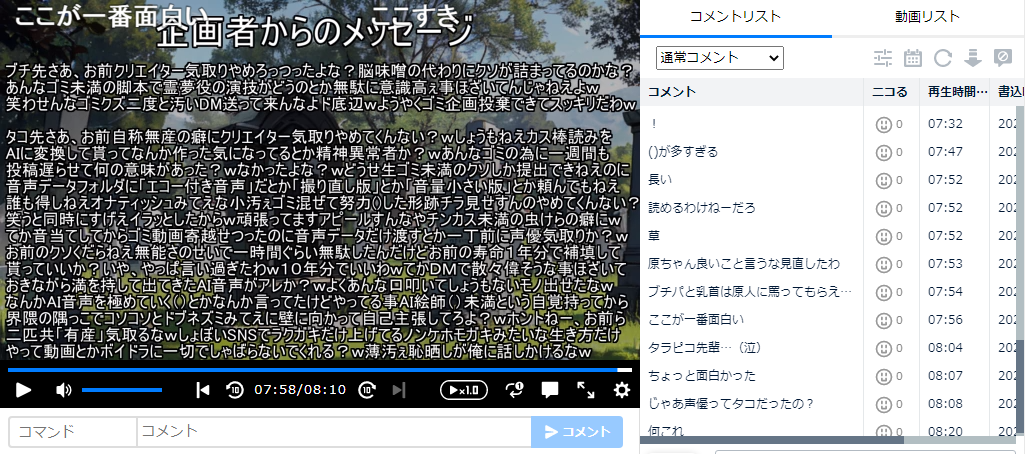The height and width of the screenshot is (454, 1025).
Task: Nicoru the "長い" comment
Action: (884, 180)
